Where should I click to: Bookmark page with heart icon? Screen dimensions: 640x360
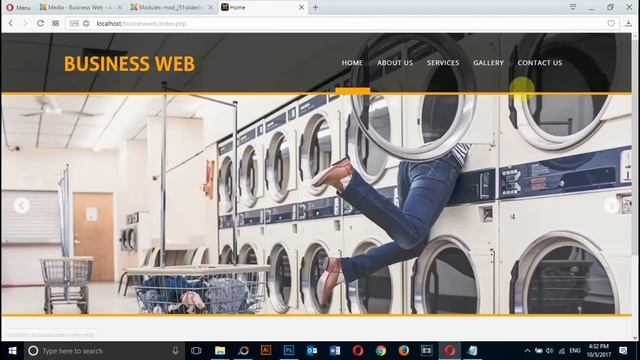coord(611,24)
